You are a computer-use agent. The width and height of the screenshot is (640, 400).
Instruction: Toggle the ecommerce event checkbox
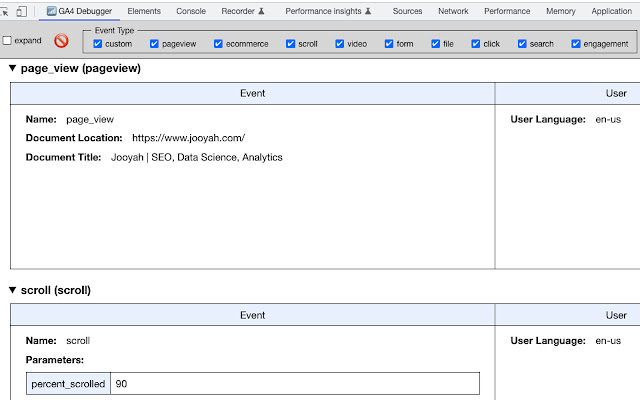pyautogui.click(x=218, y=44)
